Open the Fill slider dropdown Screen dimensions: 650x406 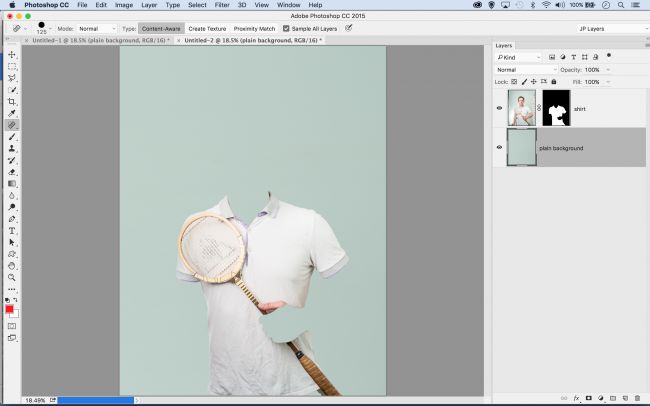click(608, 82)
